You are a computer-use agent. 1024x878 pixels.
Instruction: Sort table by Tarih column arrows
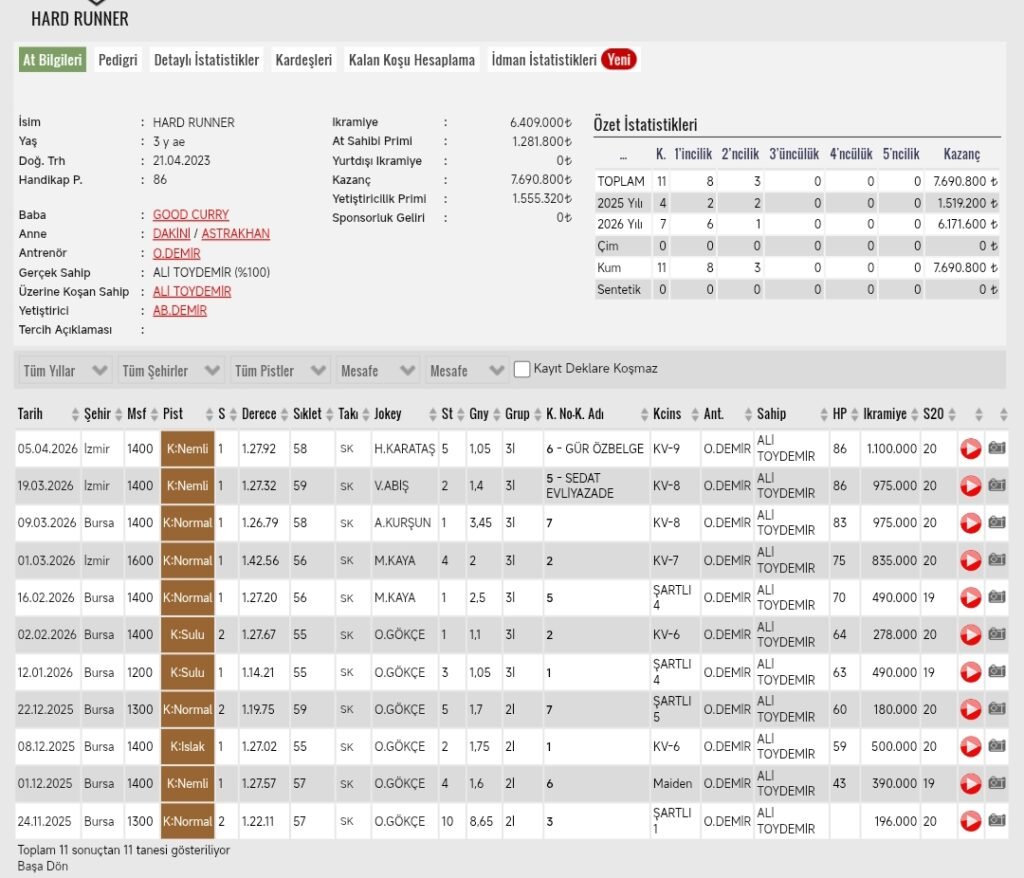pyautogui.click(x=75, y=414)
